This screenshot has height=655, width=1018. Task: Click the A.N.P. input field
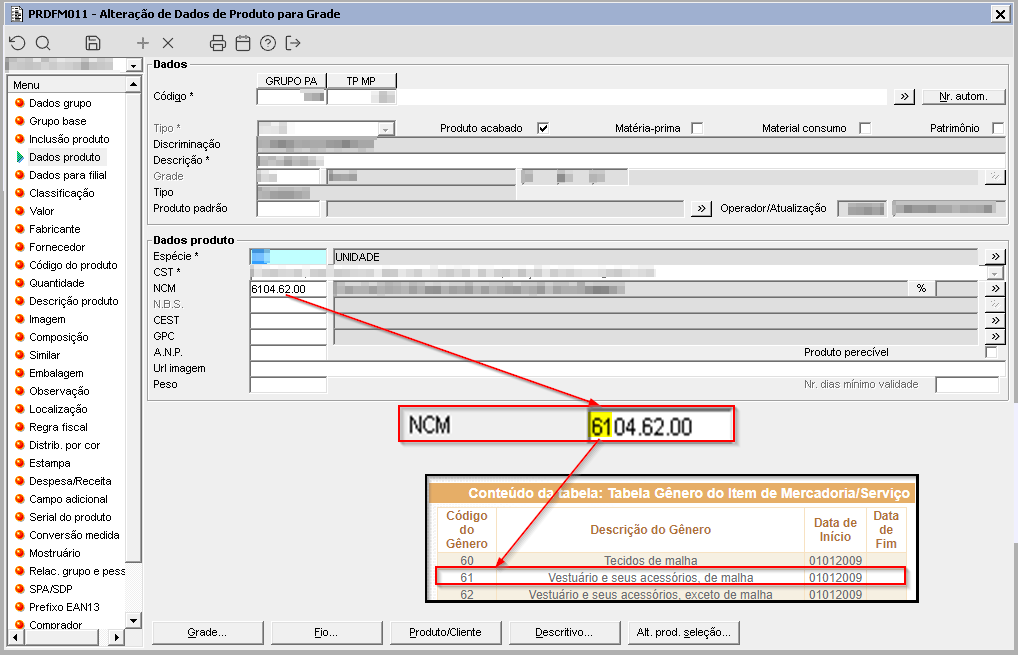(x=288, y=352)
